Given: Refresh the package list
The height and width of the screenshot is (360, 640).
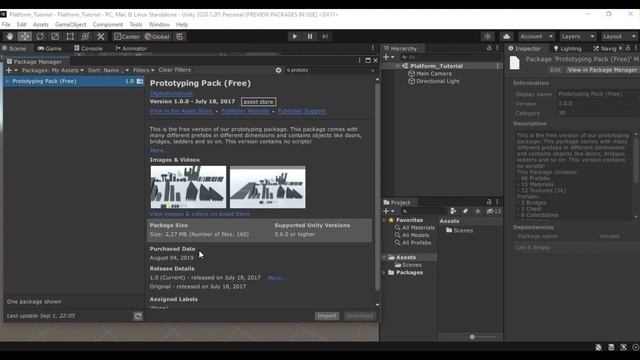Looking at the screenshot, I should (138, 316).
